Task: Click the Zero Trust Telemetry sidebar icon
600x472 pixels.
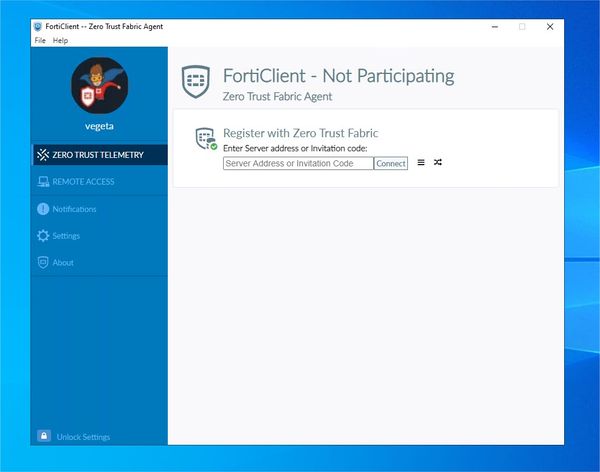Action: point(43,155)
